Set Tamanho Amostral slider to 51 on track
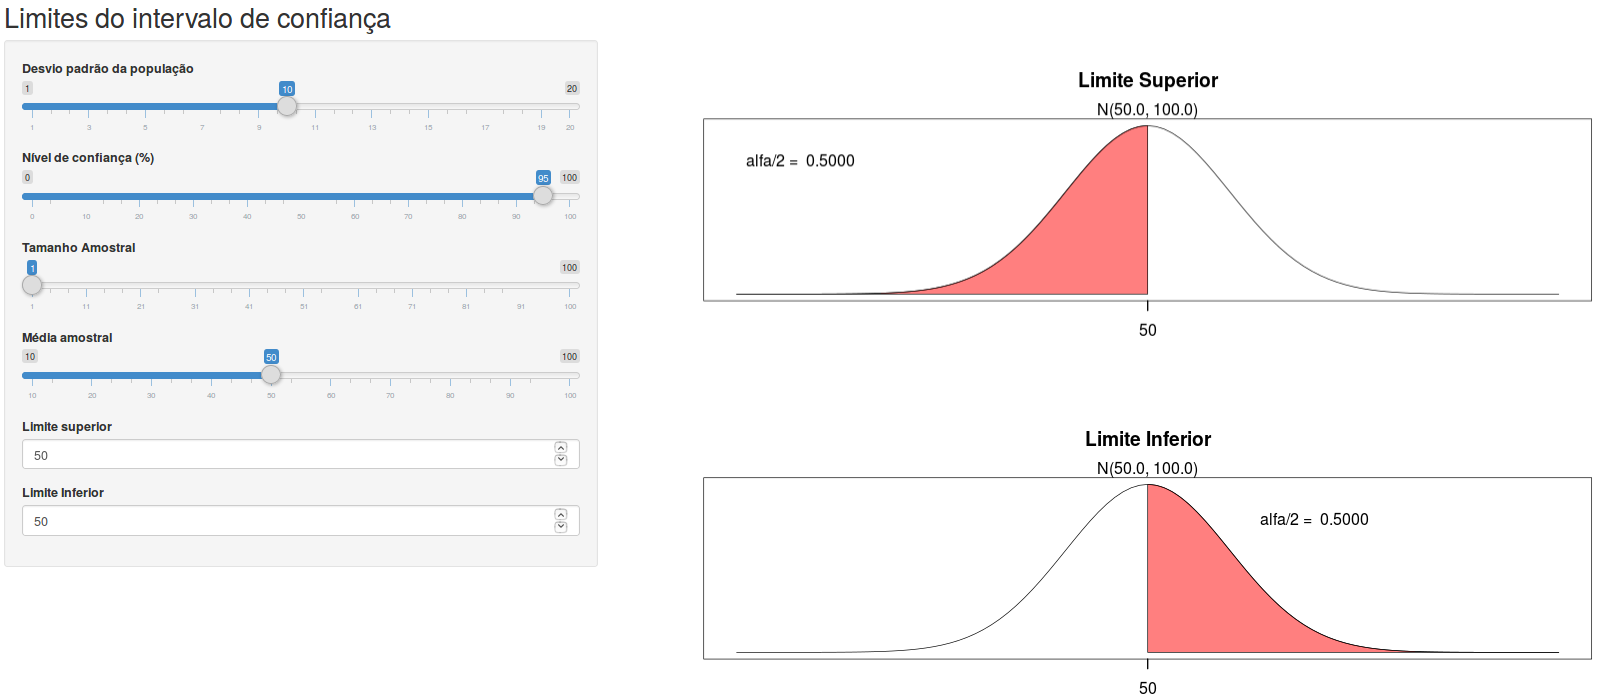 (x=304, y=285)
